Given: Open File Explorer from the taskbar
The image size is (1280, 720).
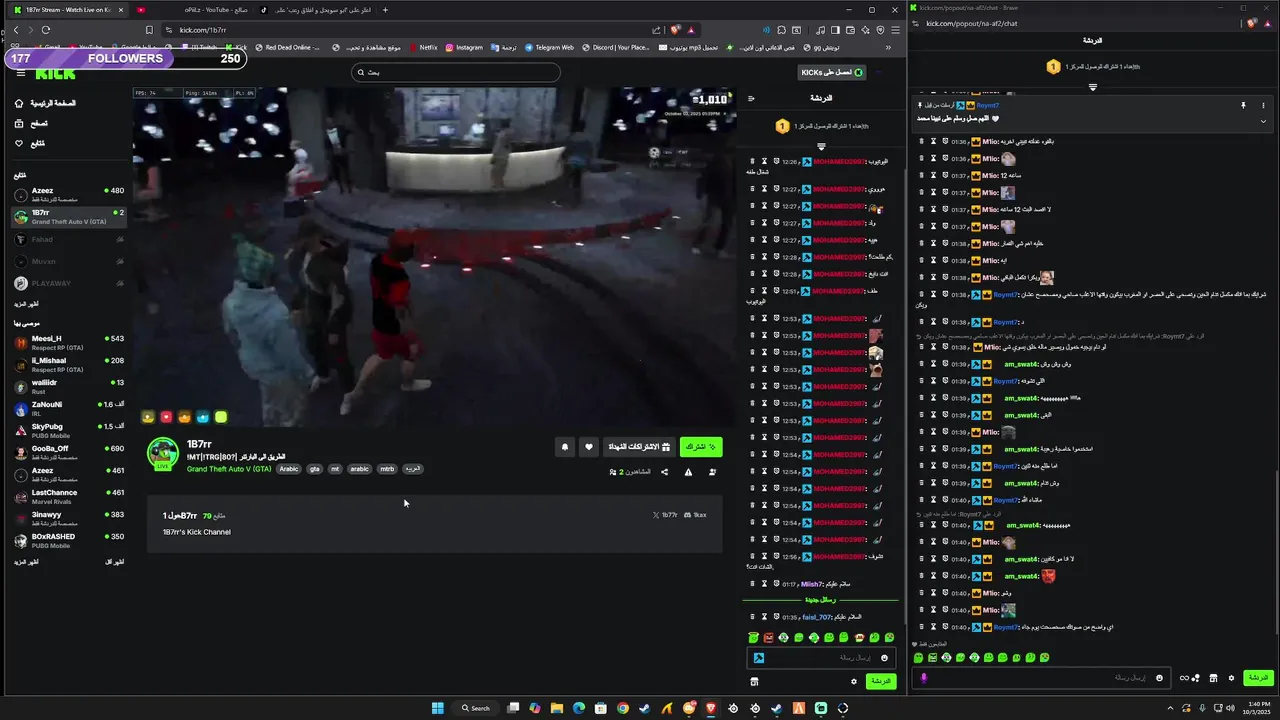Looking at the screenshot, I should [x=557, y=708].
